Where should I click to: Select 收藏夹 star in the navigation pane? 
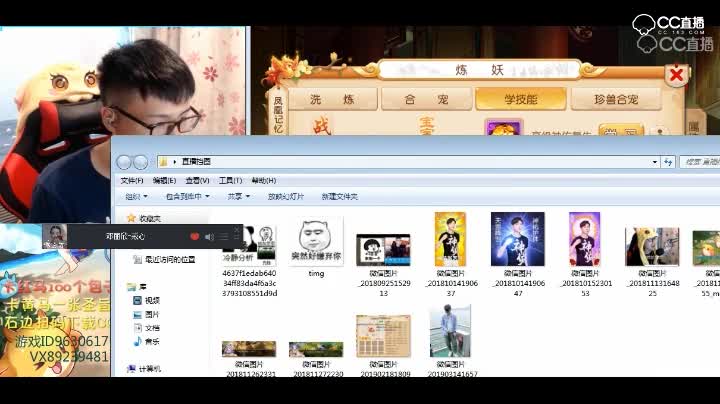[131, 218]
